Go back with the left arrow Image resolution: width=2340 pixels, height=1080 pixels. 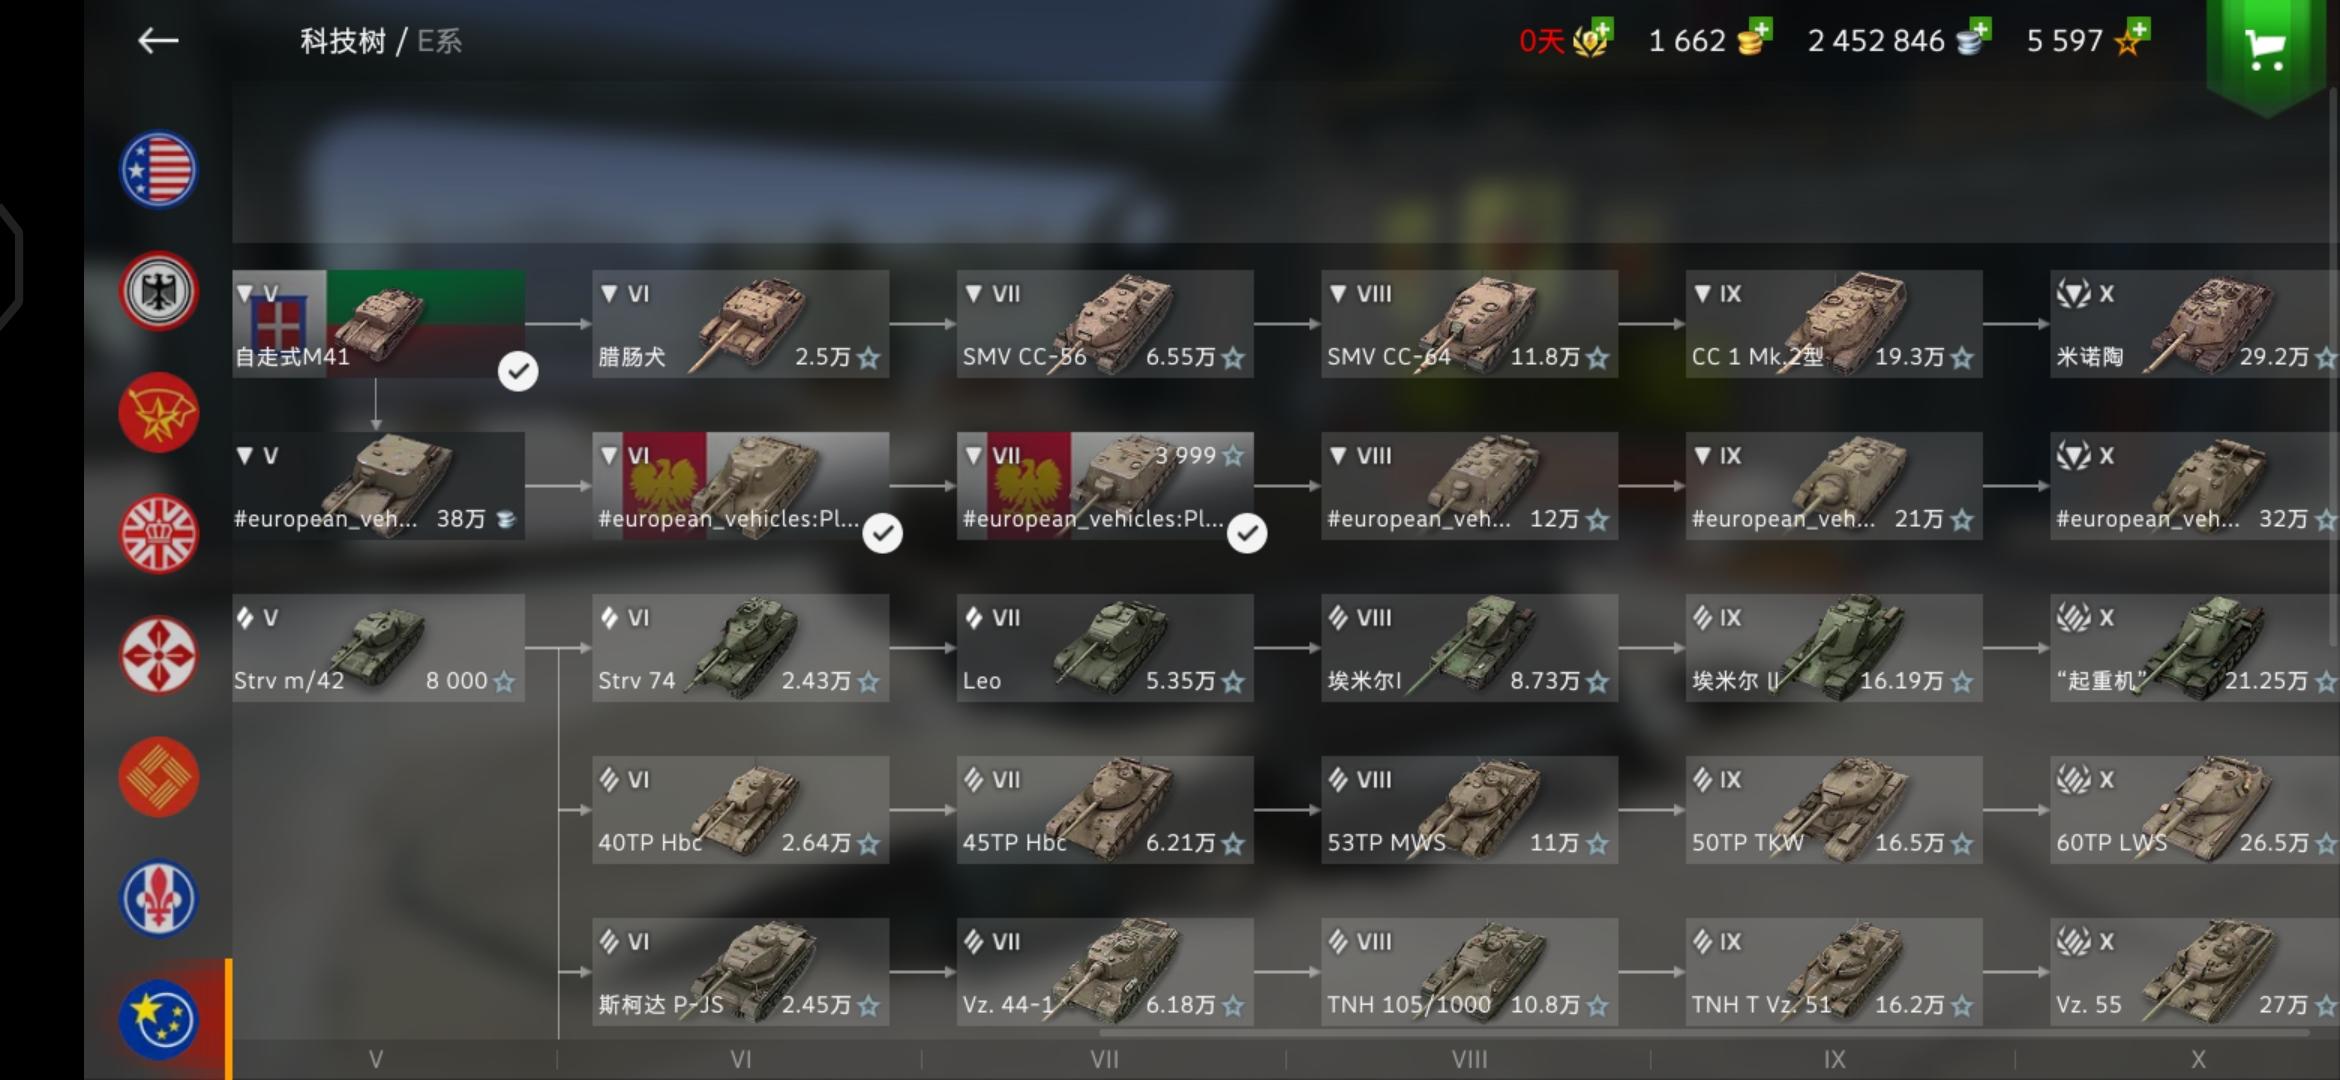point(158,41)
